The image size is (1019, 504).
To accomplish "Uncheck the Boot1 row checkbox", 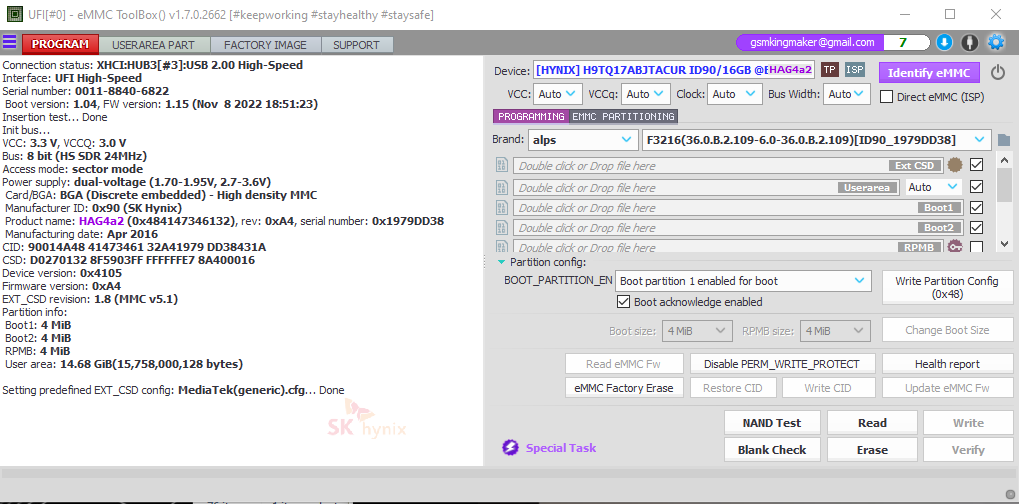I will tap(976, 207).
